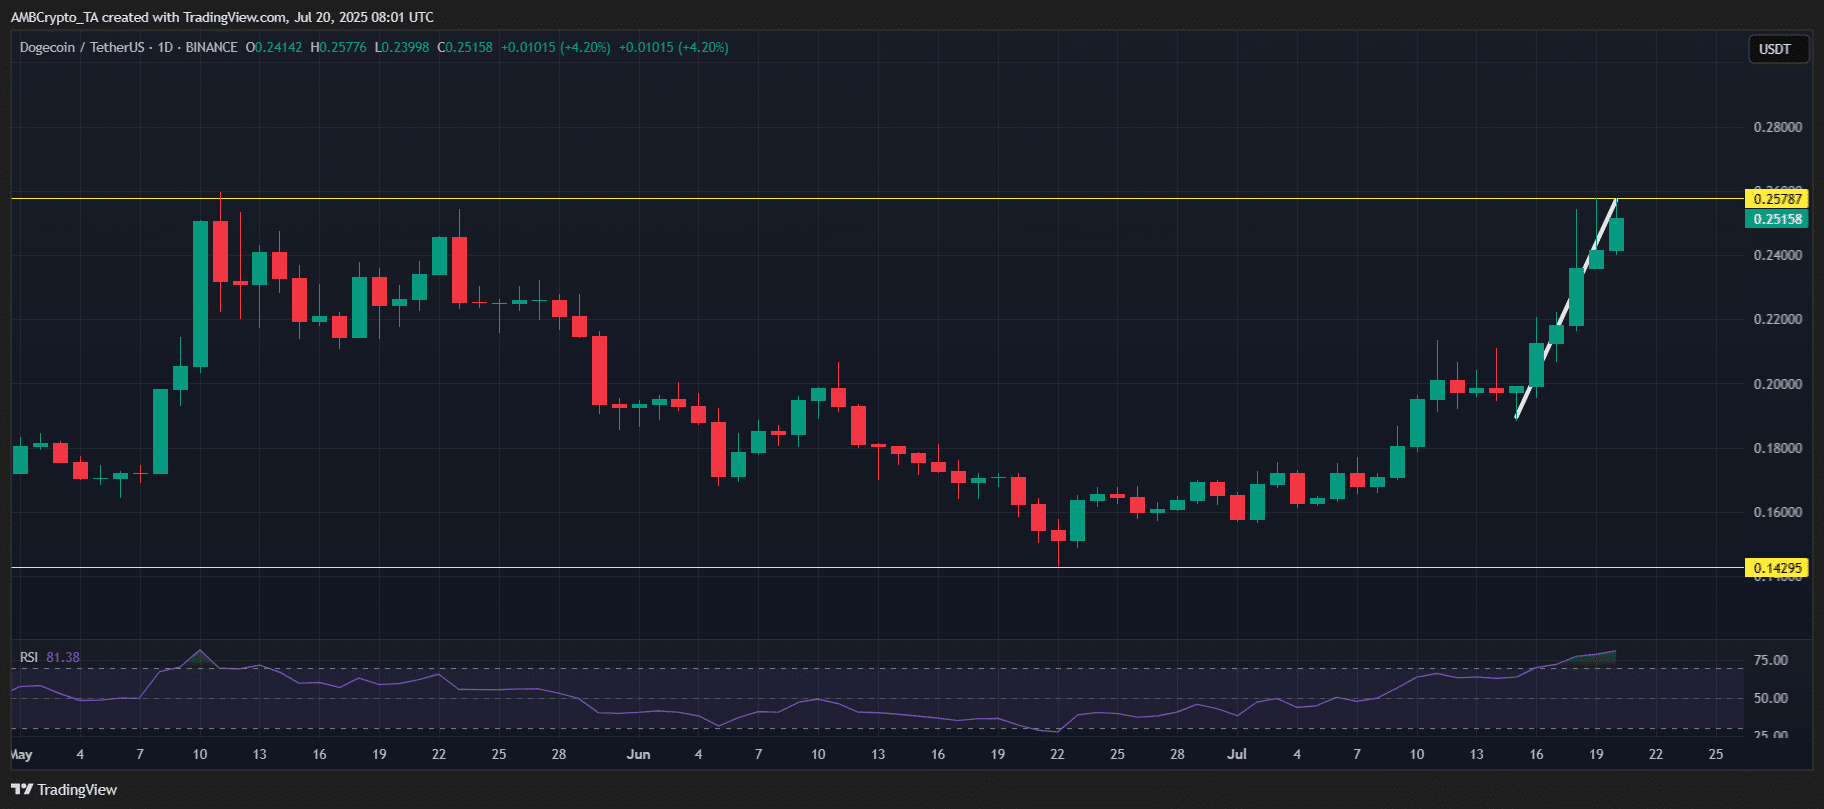The image size is (1824, 809).
Task: Open the USDT currency selector
Action: click(x=1775, y=49)
